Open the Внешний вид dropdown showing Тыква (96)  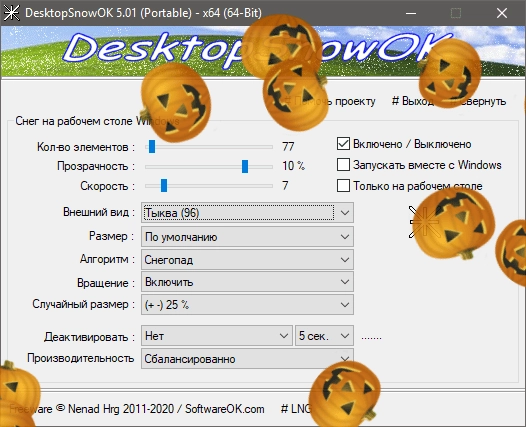(247, 213)
